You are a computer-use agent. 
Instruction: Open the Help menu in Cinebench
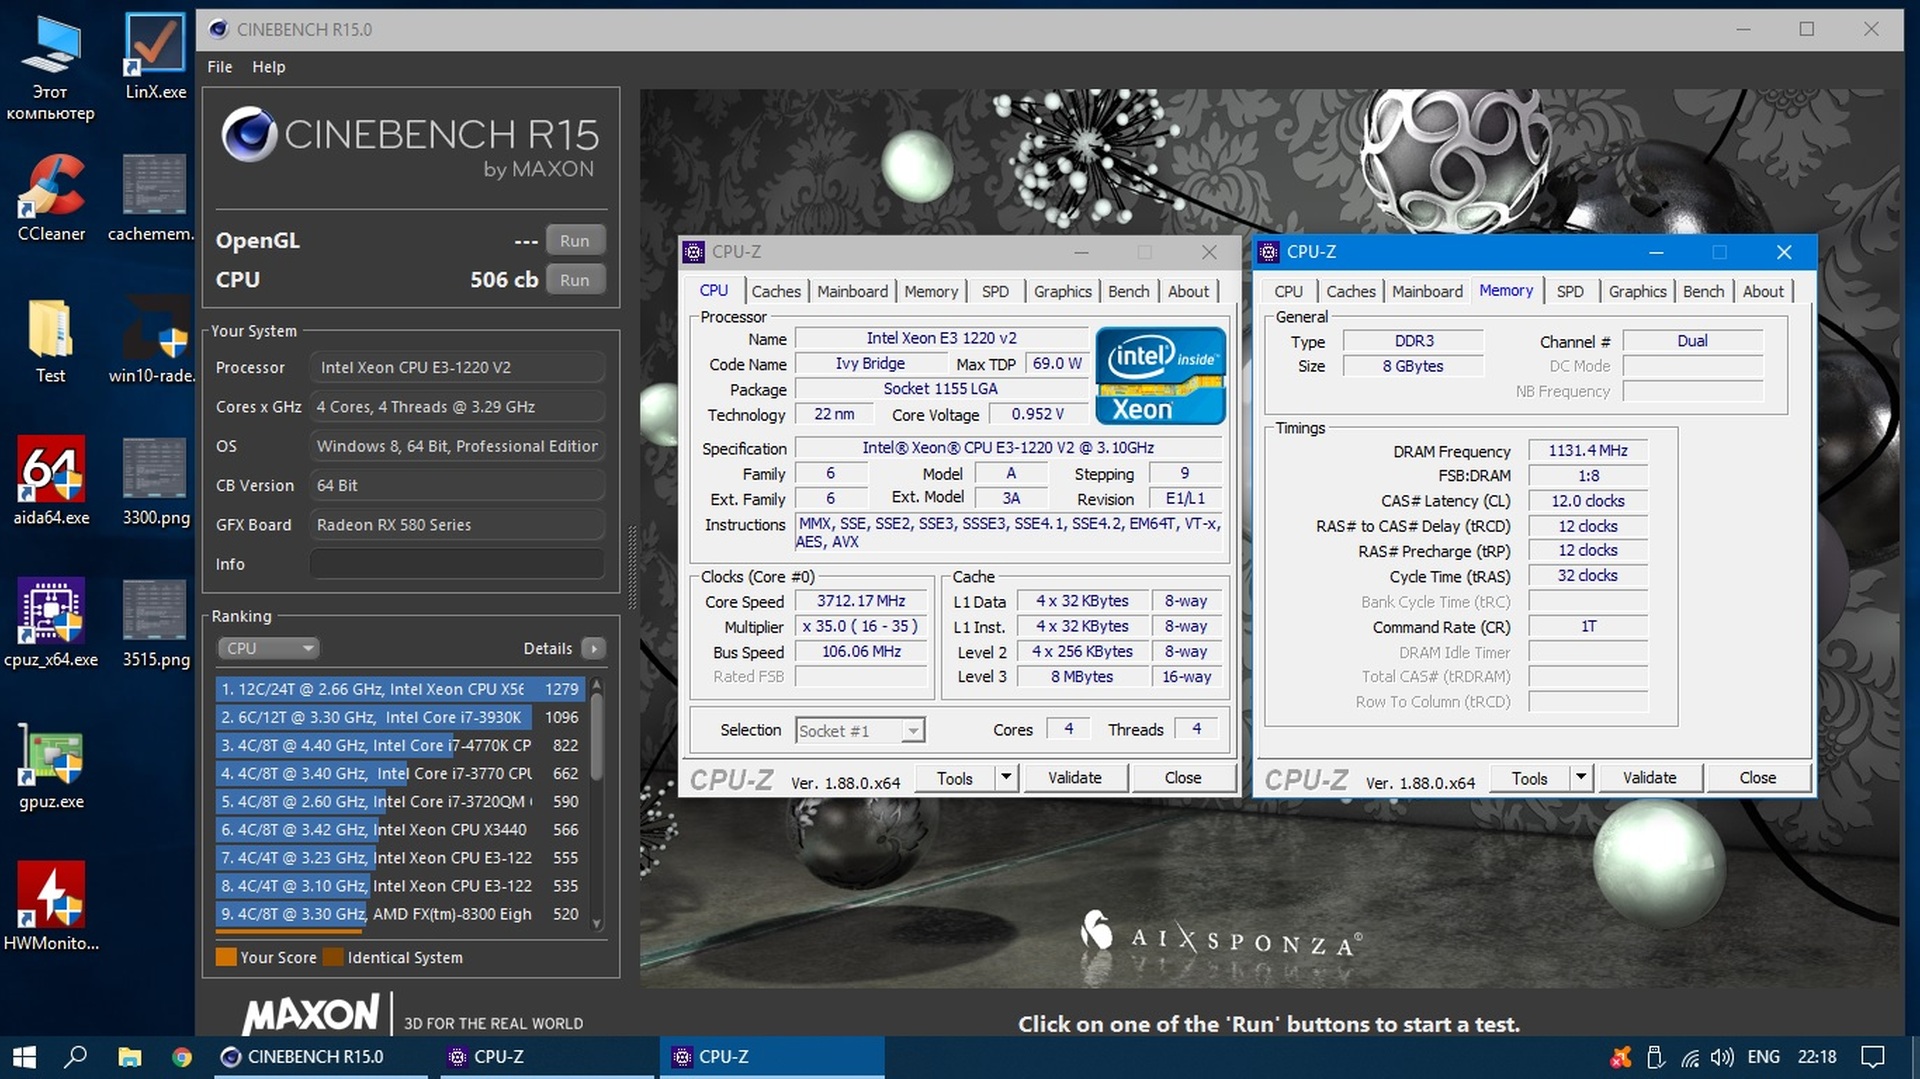click(268, 67)
